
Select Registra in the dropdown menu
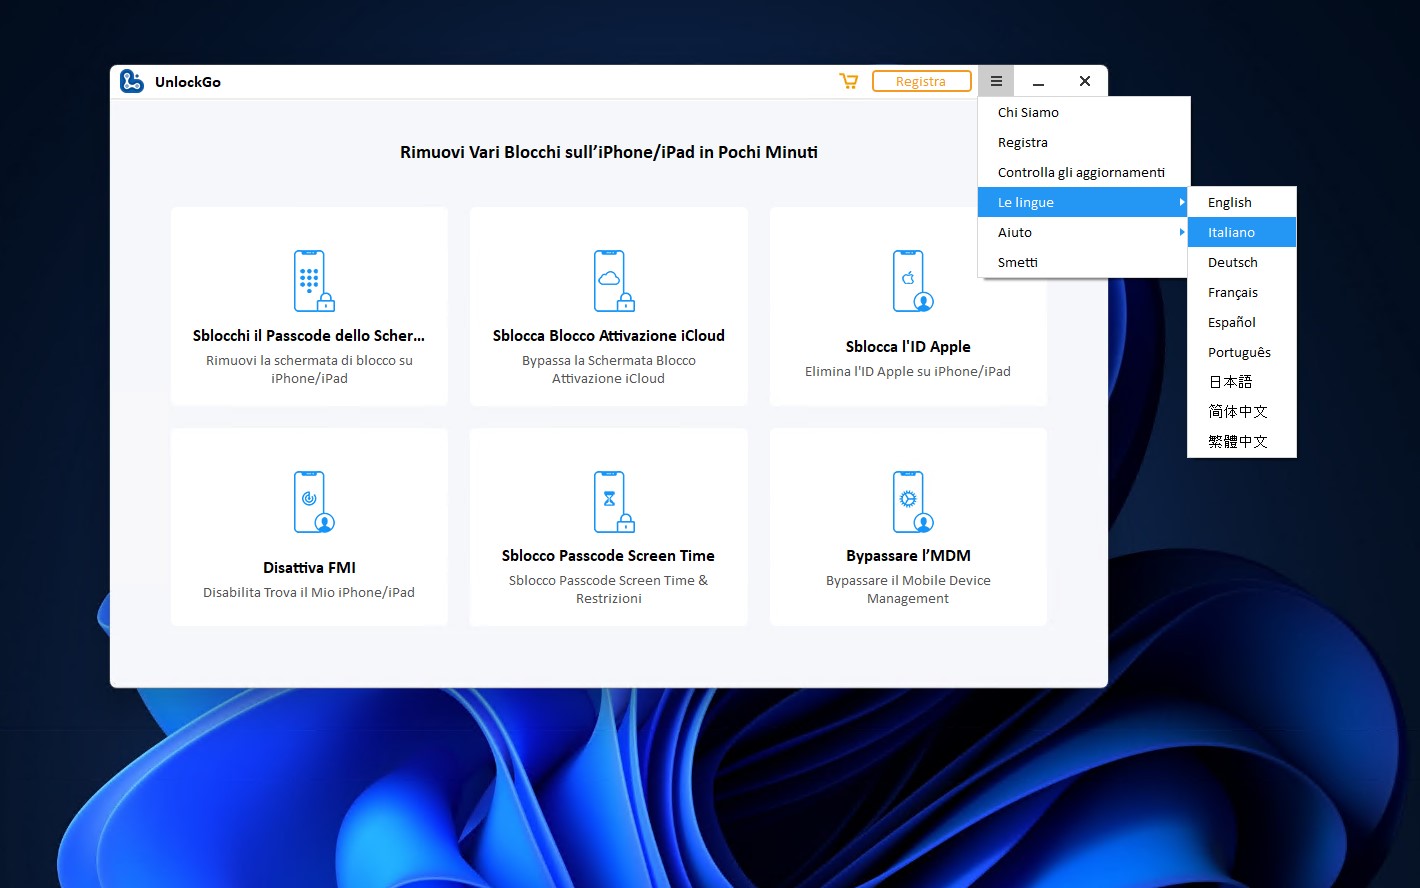click(x=1084, y=142)
